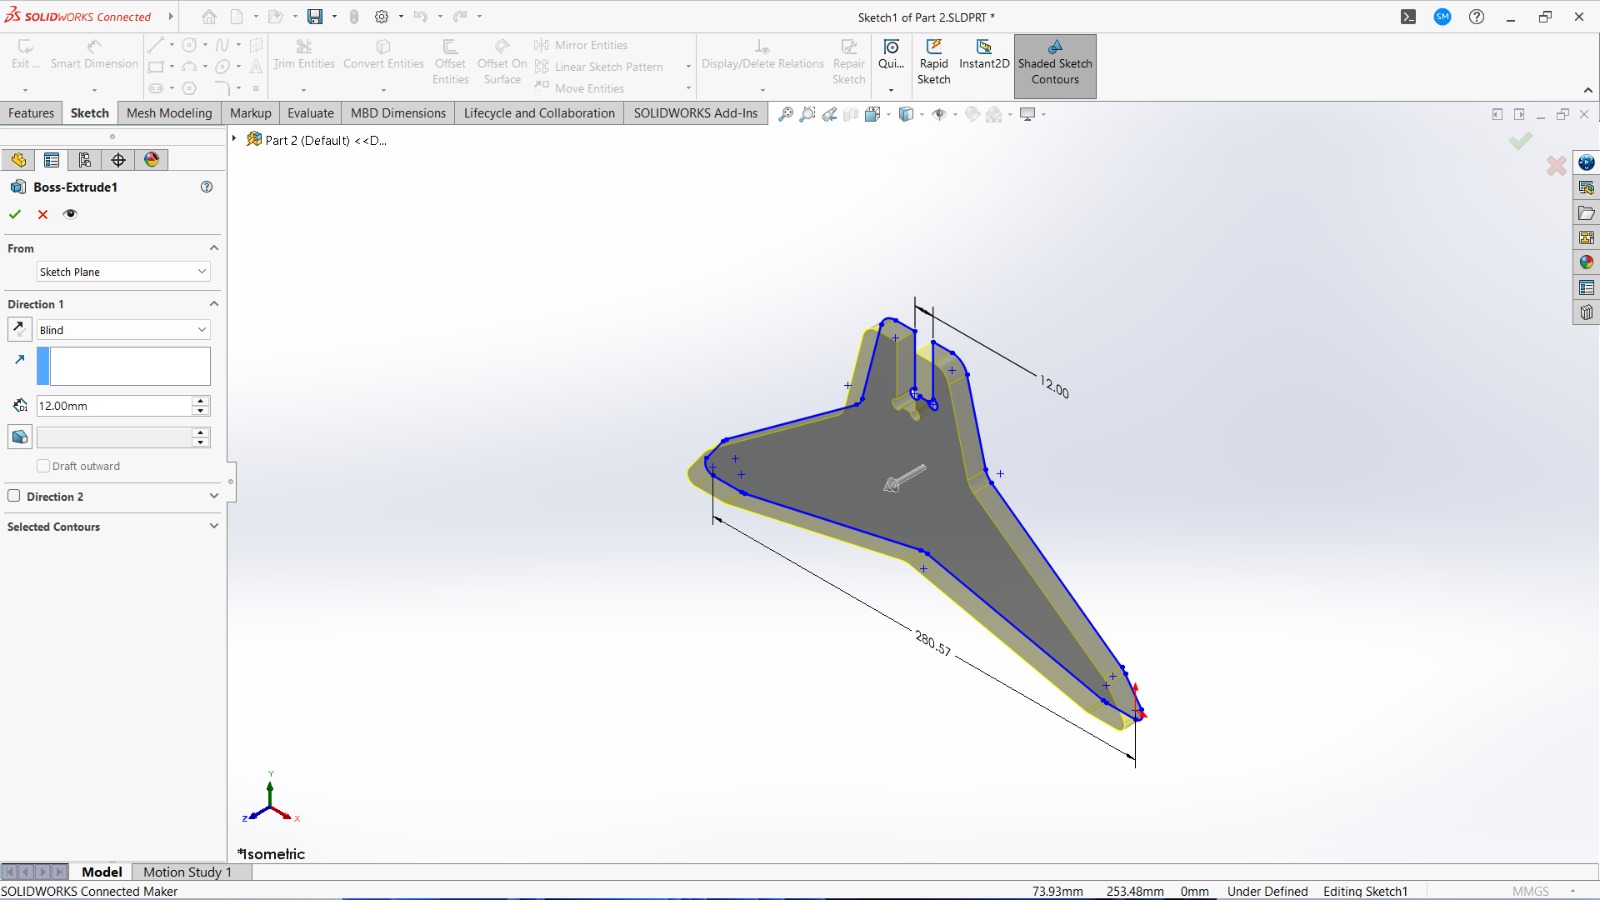Open the Quick Snaps tool

(x=891, y=55)
